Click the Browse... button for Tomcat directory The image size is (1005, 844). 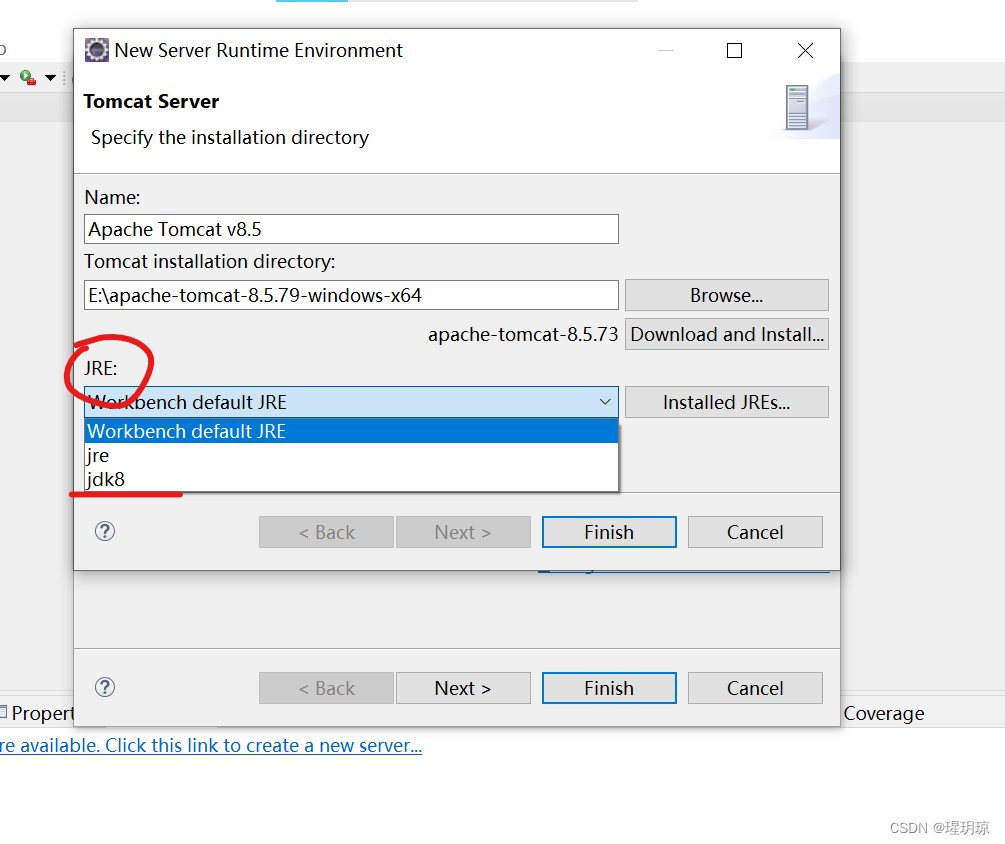pos(726,295)
